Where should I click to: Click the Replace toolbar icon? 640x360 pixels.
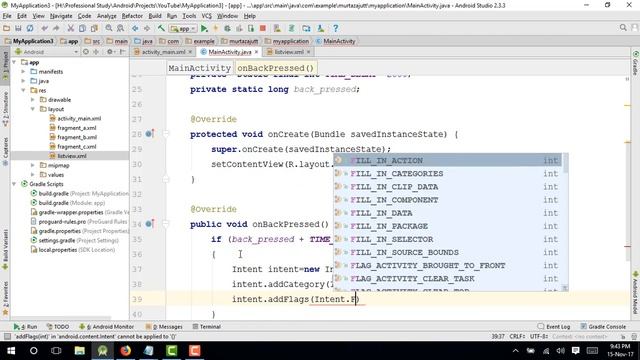[120, 29]
